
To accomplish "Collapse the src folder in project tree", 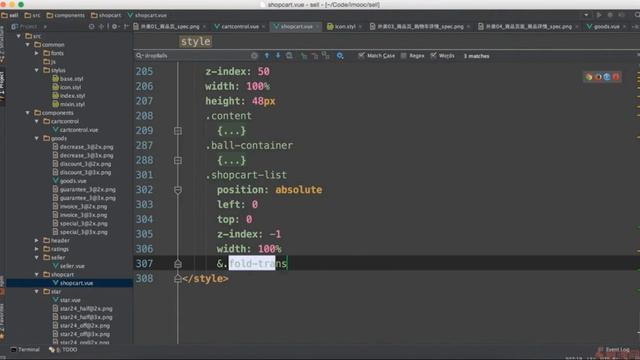I will click(19, 36).
